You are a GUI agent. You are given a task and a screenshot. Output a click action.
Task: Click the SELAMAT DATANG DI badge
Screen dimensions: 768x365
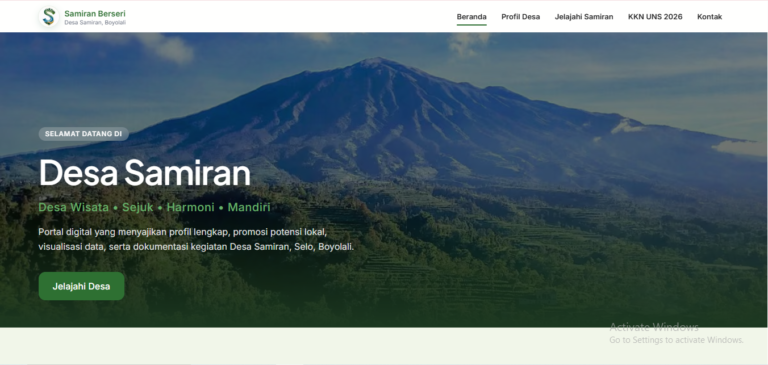click(83, 134)
